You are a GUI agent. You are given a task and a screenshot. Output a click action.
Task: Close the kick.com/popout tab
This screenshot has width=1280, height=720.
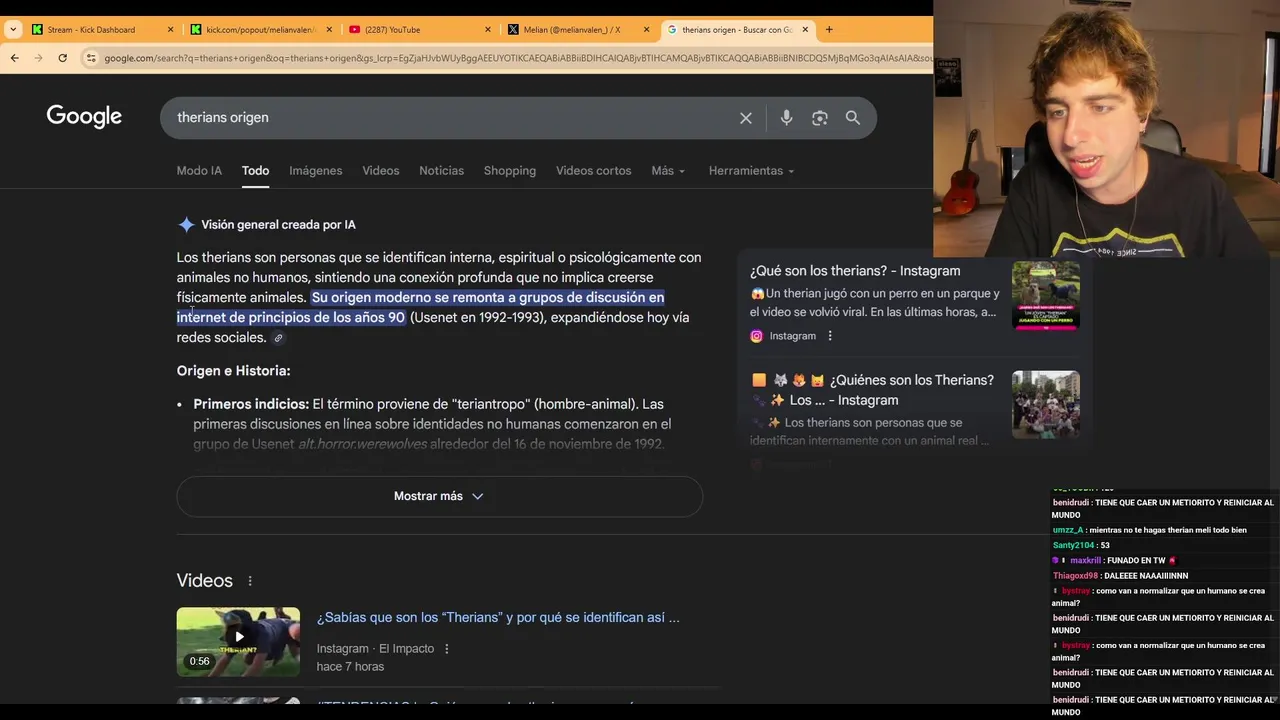pos(329,29)
